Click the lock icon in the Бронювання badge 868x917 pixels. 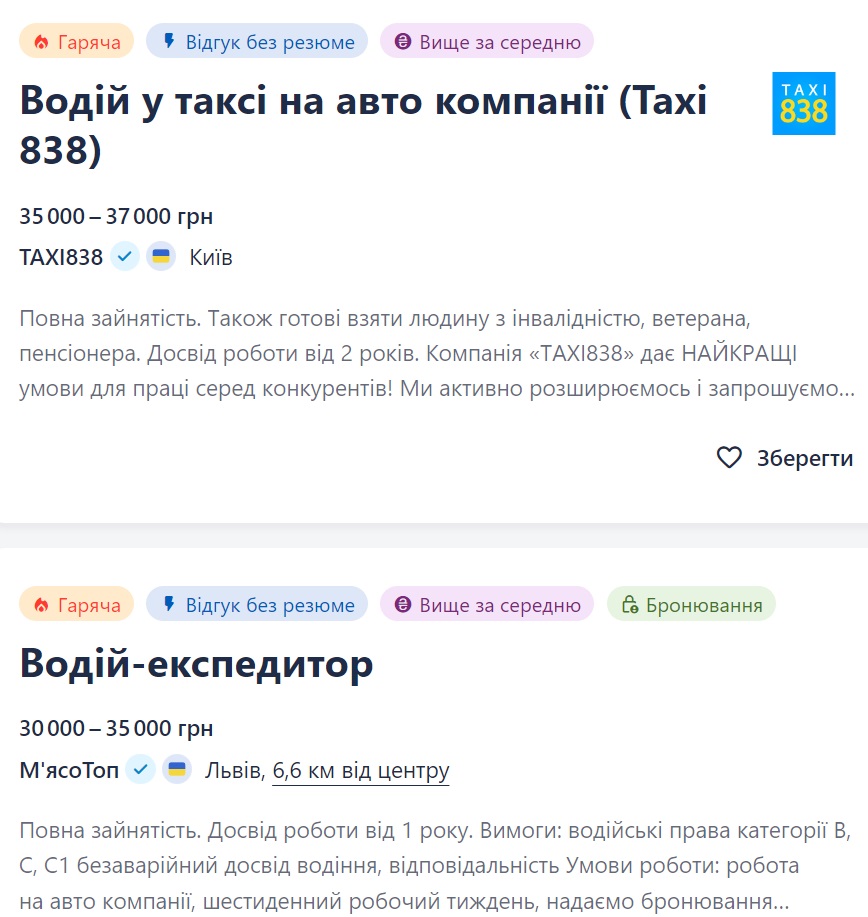click(x=629, y=604)
